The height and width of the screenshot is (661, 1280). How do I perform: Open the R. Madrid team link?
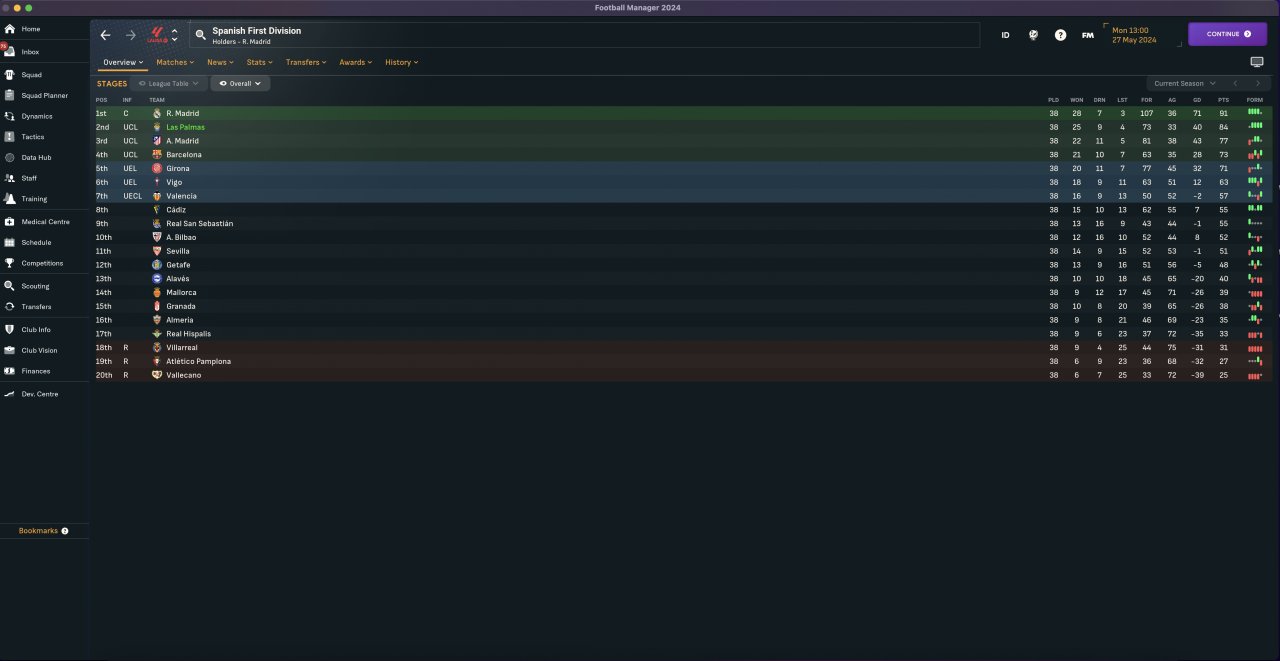click(182, 114)
